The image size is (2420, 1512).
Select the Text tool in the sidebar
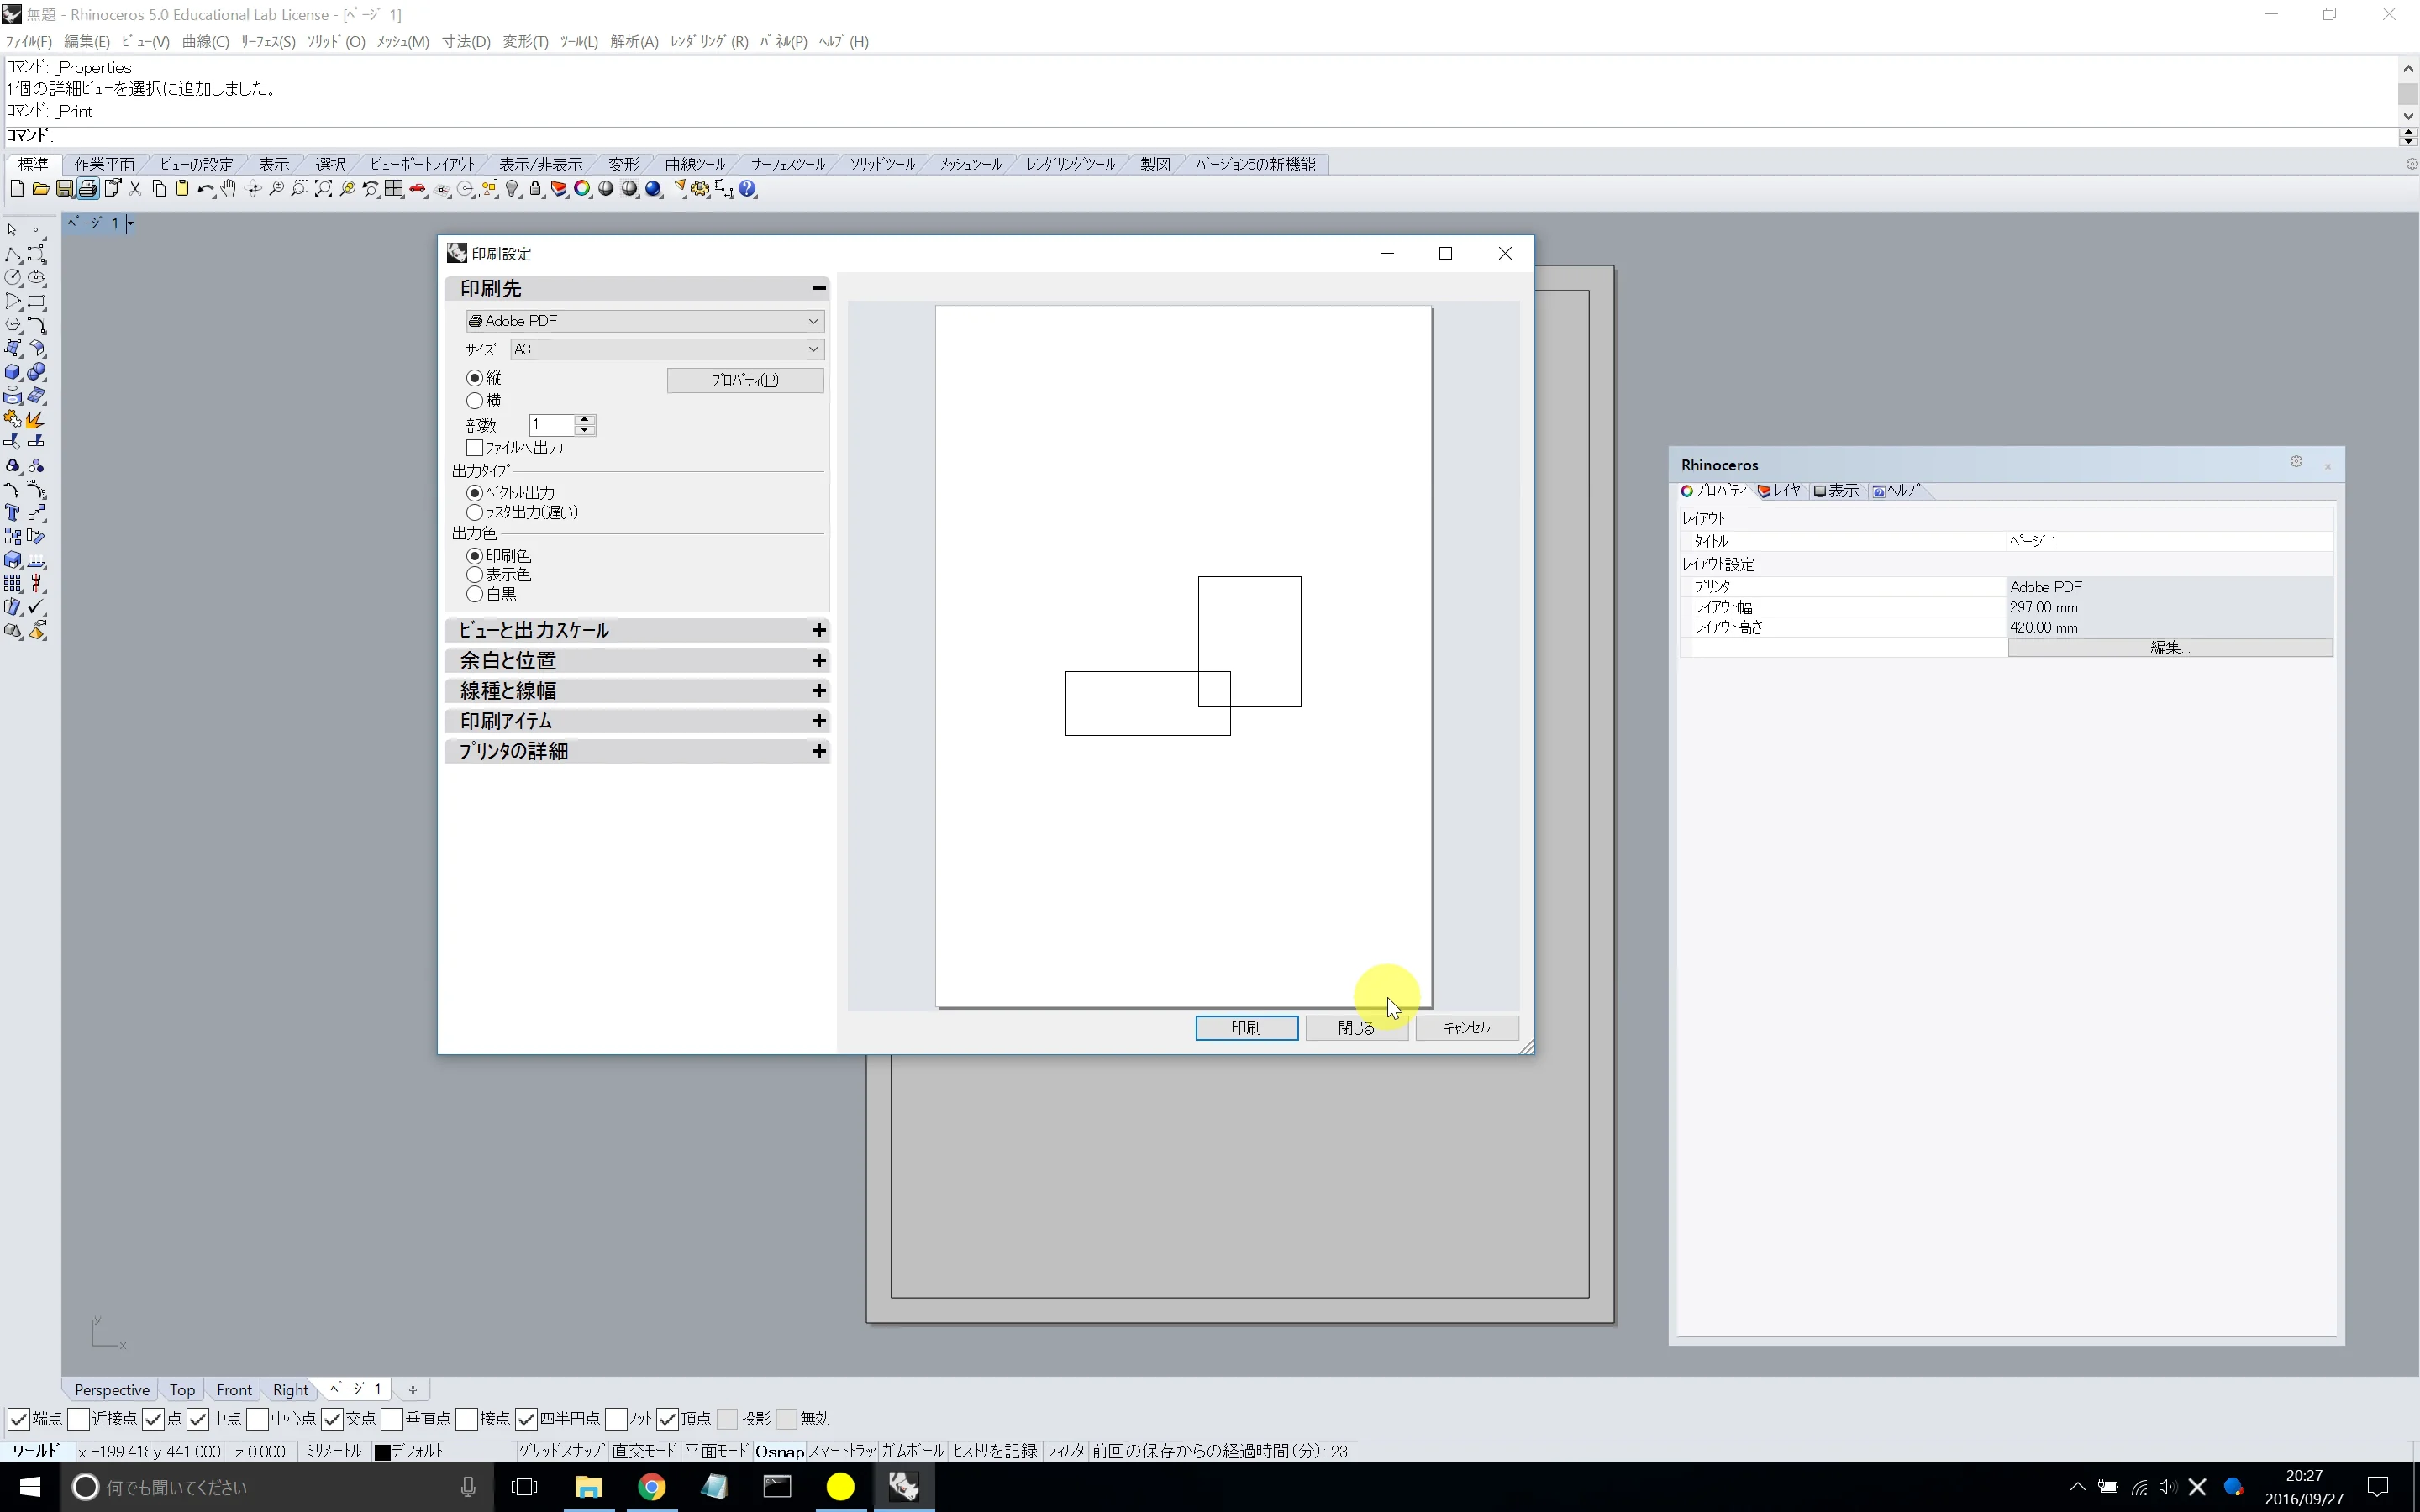pos(13,513)
